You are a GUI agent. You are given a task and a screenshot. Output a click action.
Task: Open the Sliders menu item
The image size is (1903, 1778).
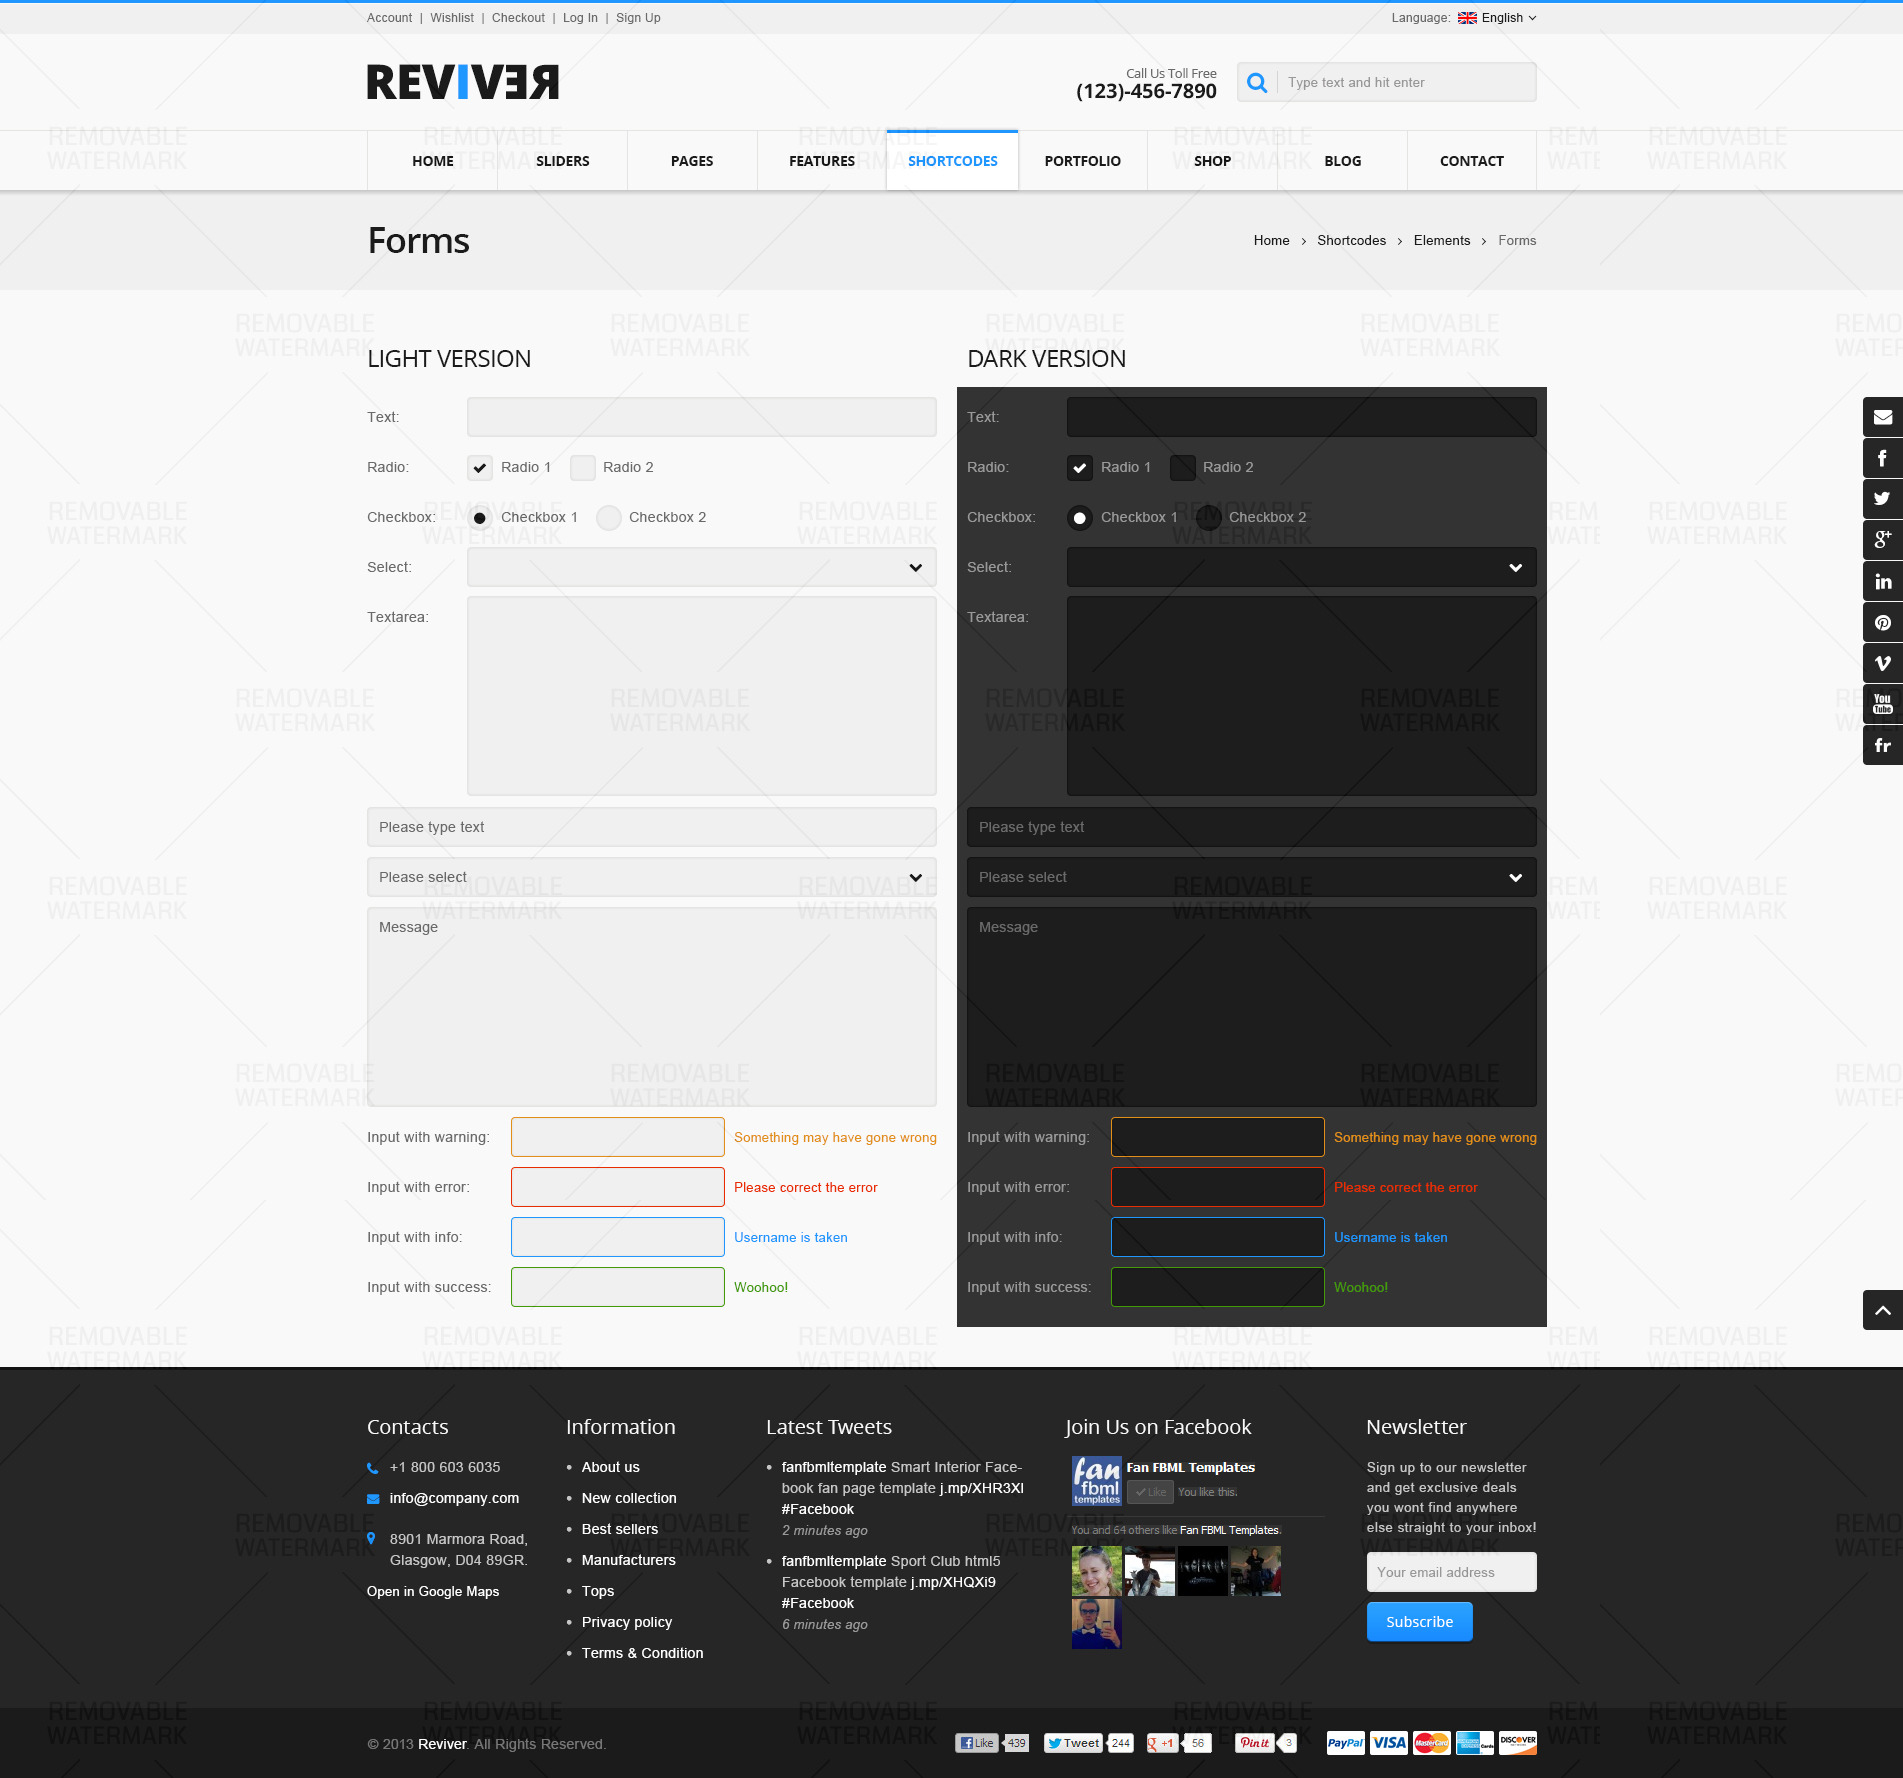pos(563,161)
